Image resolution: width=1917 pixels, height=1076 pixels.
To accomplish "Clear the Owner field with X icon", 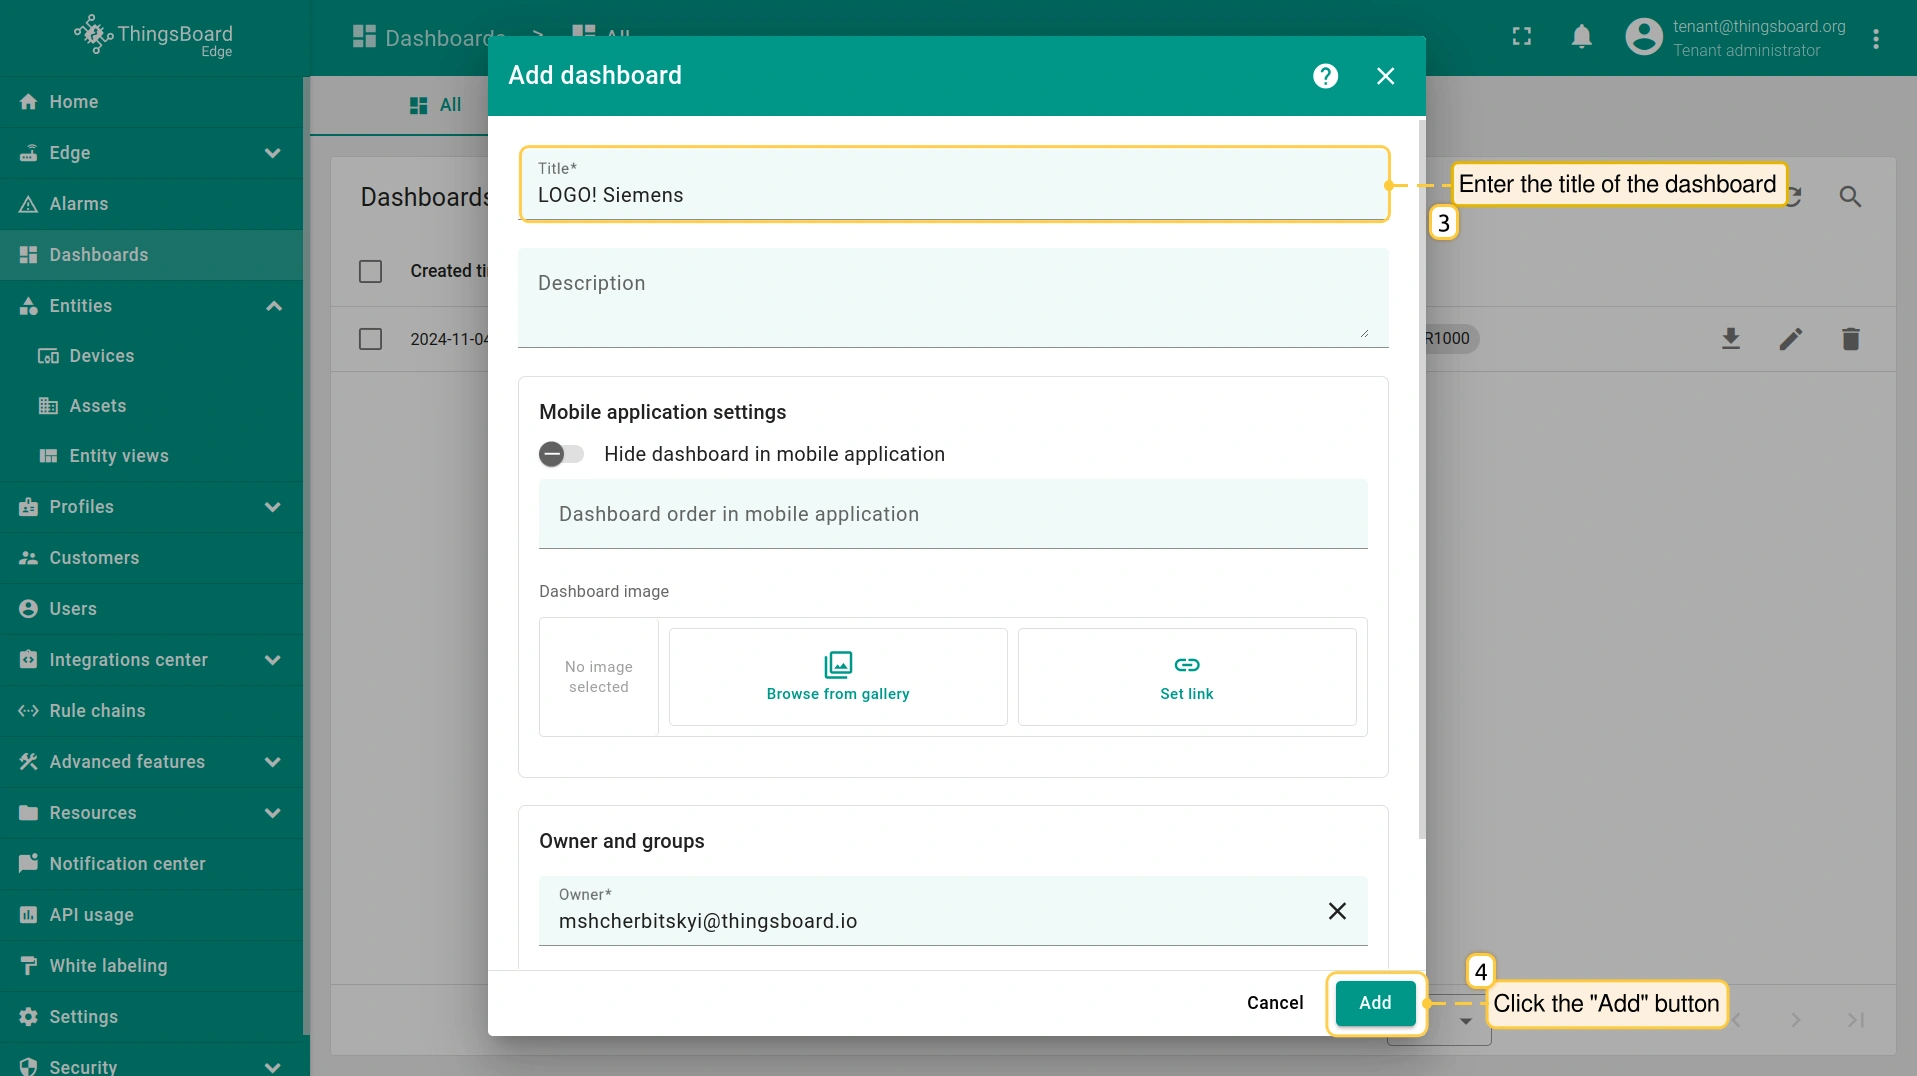I will [x=1337, y=911].
